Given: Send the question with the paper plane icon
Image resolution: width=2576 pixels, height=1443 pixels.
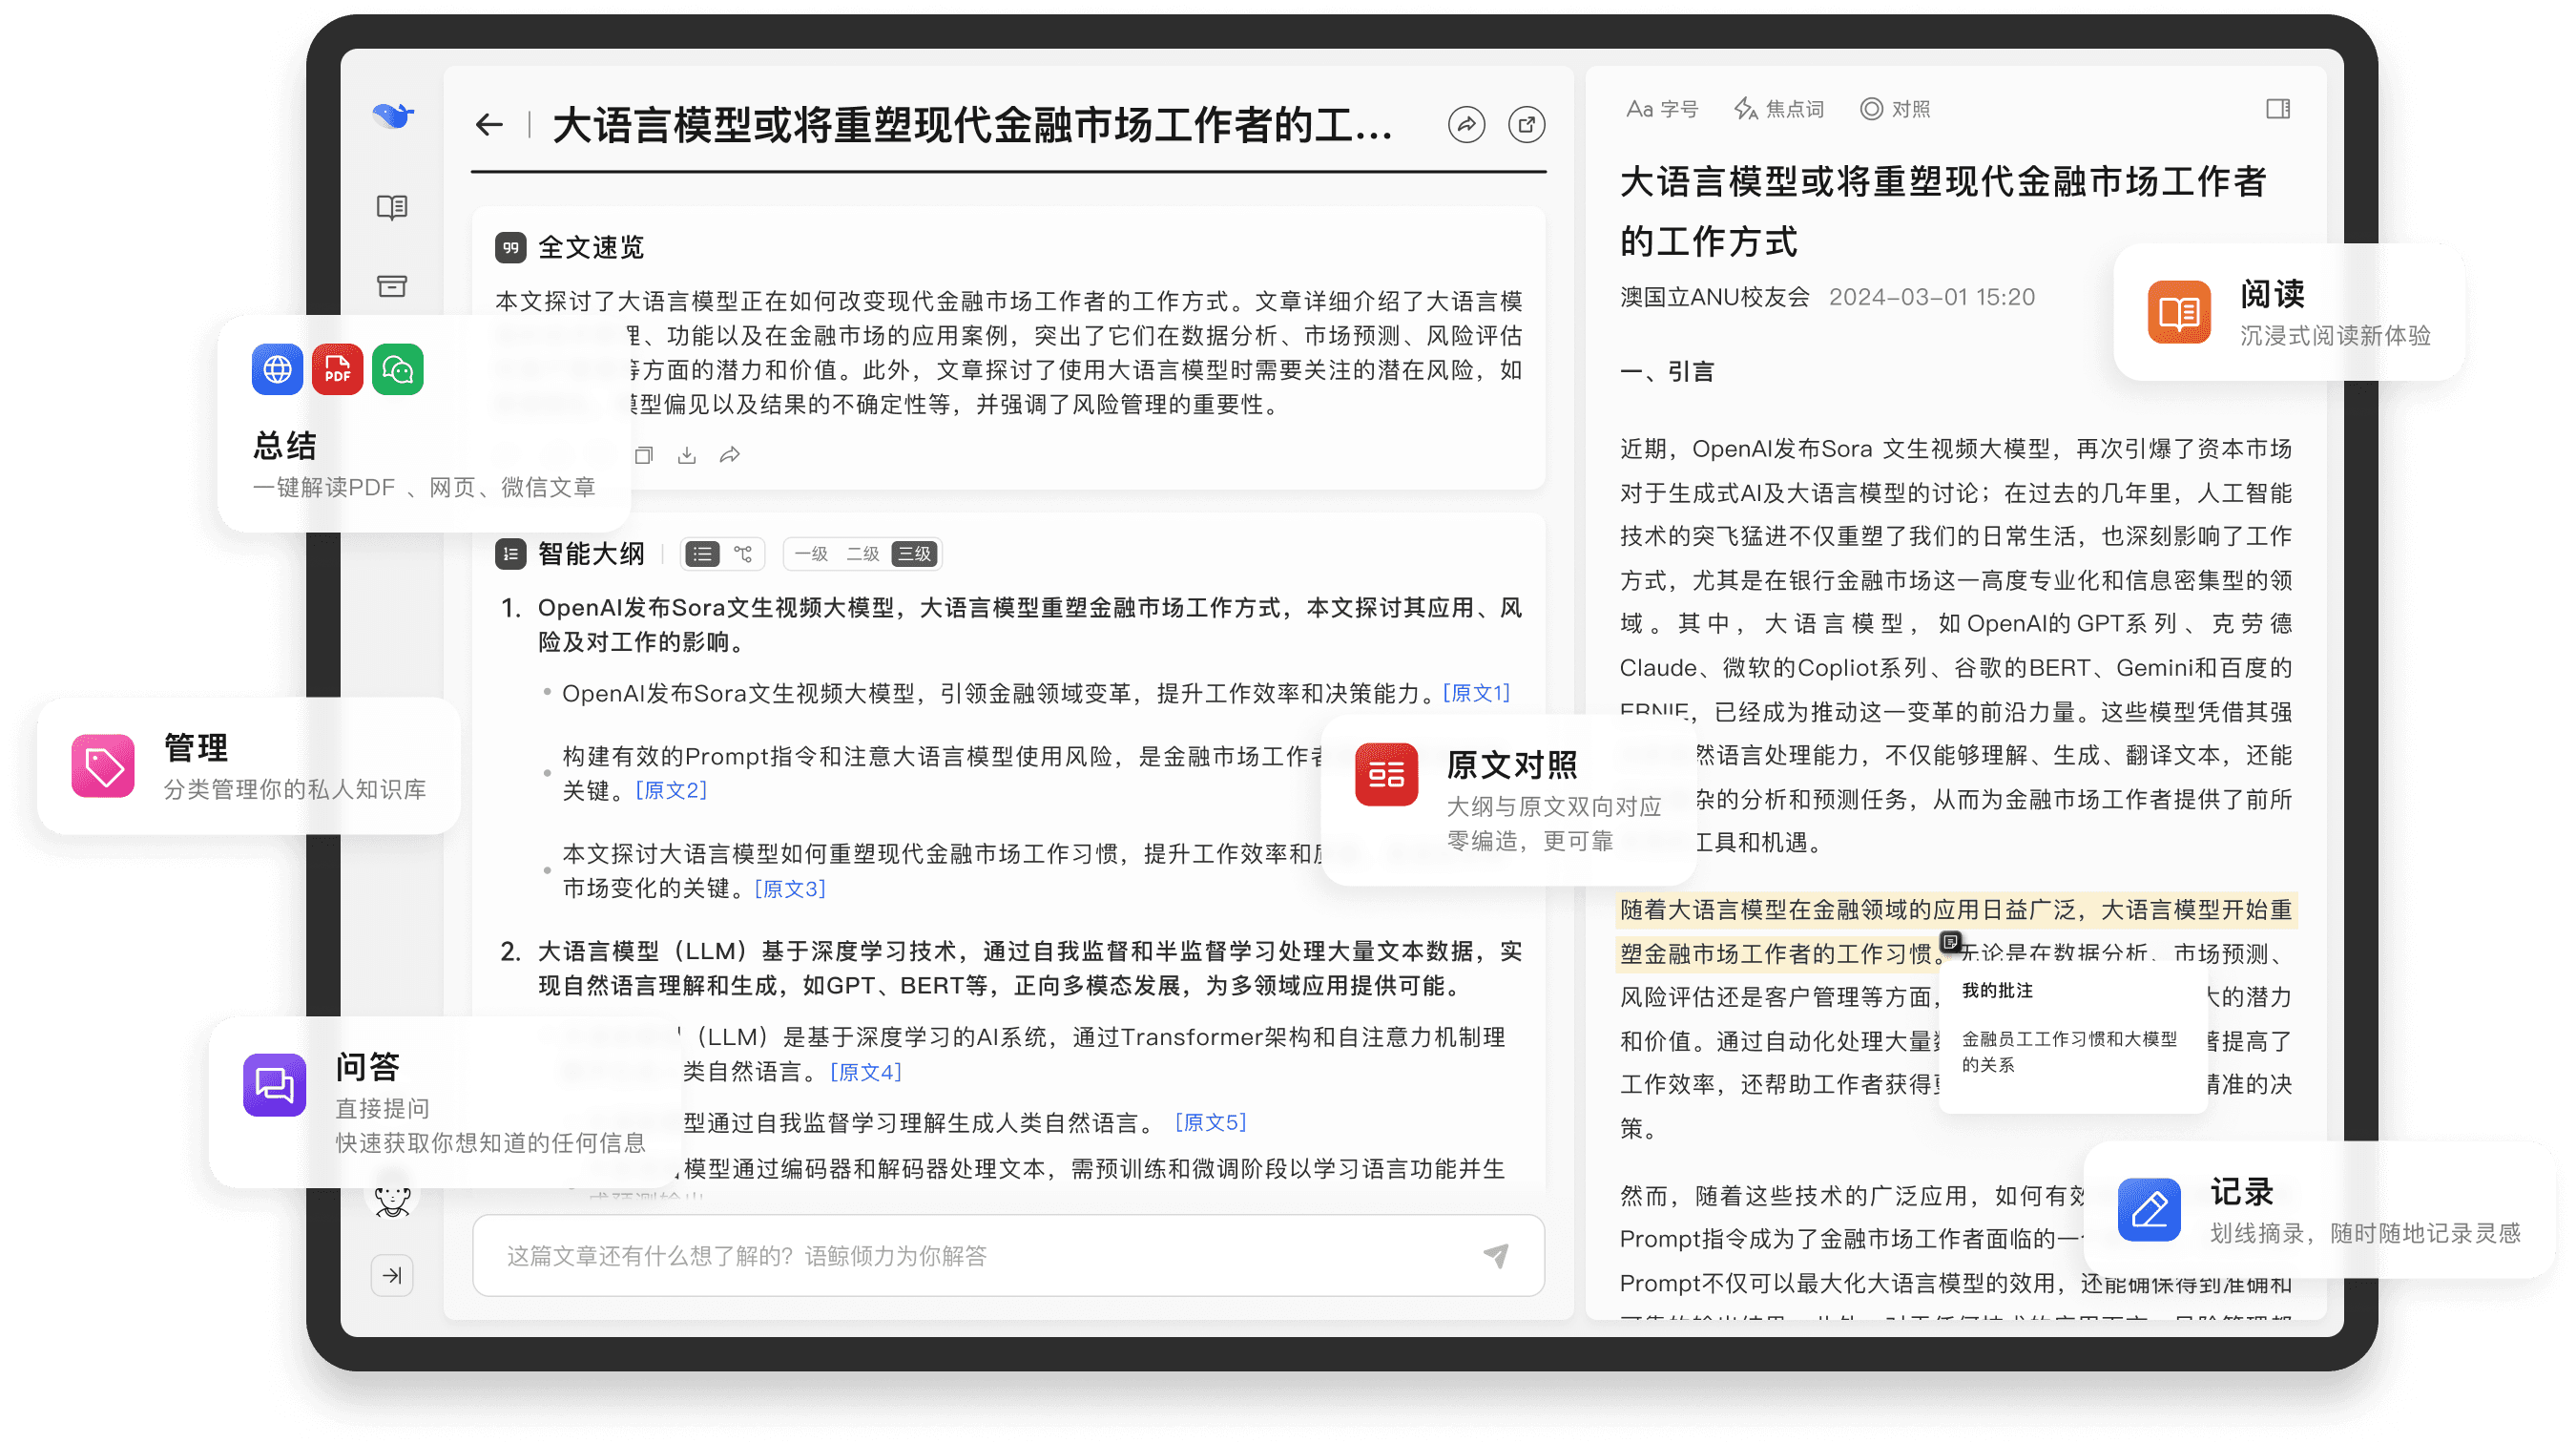Looking at the screenshot, I should (1495, 1255).
